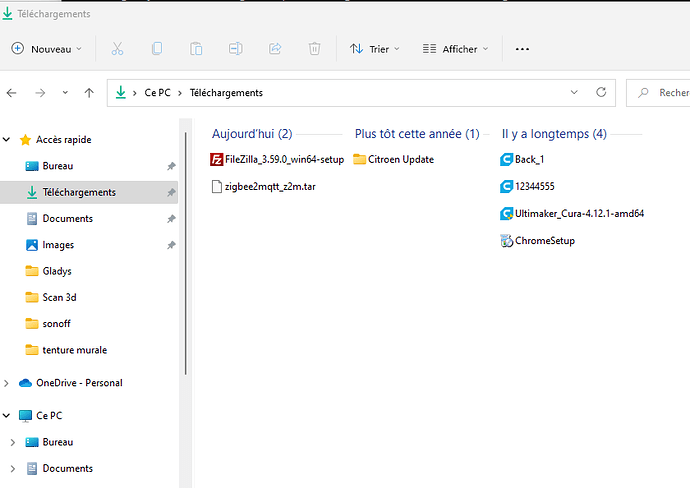Open the Trier sort menu
The width and height of the screenshot is (690, 488).
pyautogui.click(x=374, y=48)
